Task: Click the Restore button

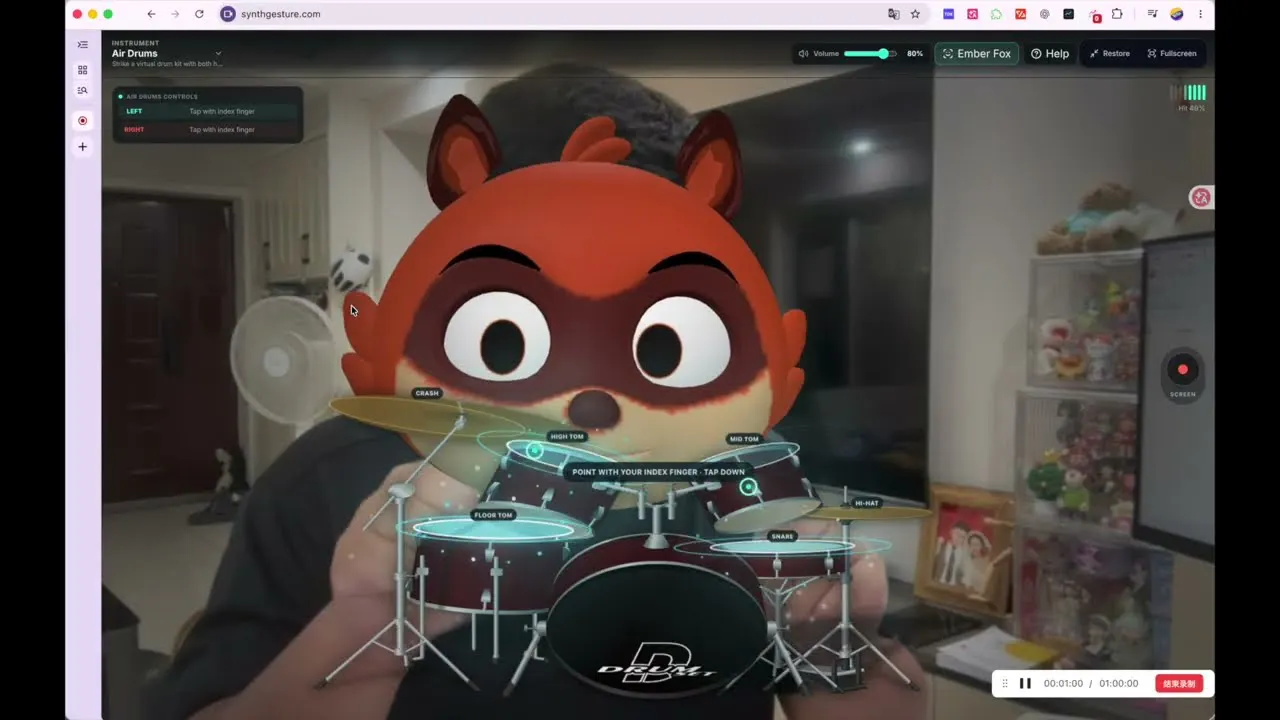Action: [1110, 54]
